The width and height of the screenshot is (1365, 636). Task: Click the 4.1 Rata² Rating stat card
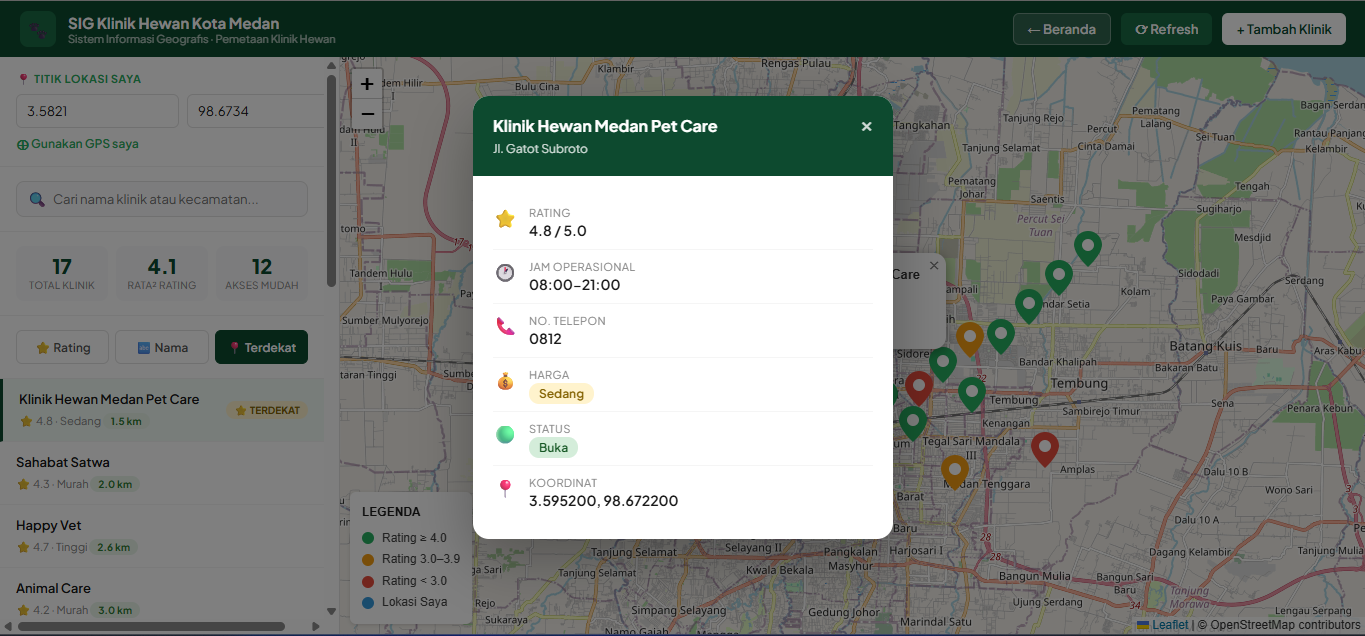coord(162,274)
